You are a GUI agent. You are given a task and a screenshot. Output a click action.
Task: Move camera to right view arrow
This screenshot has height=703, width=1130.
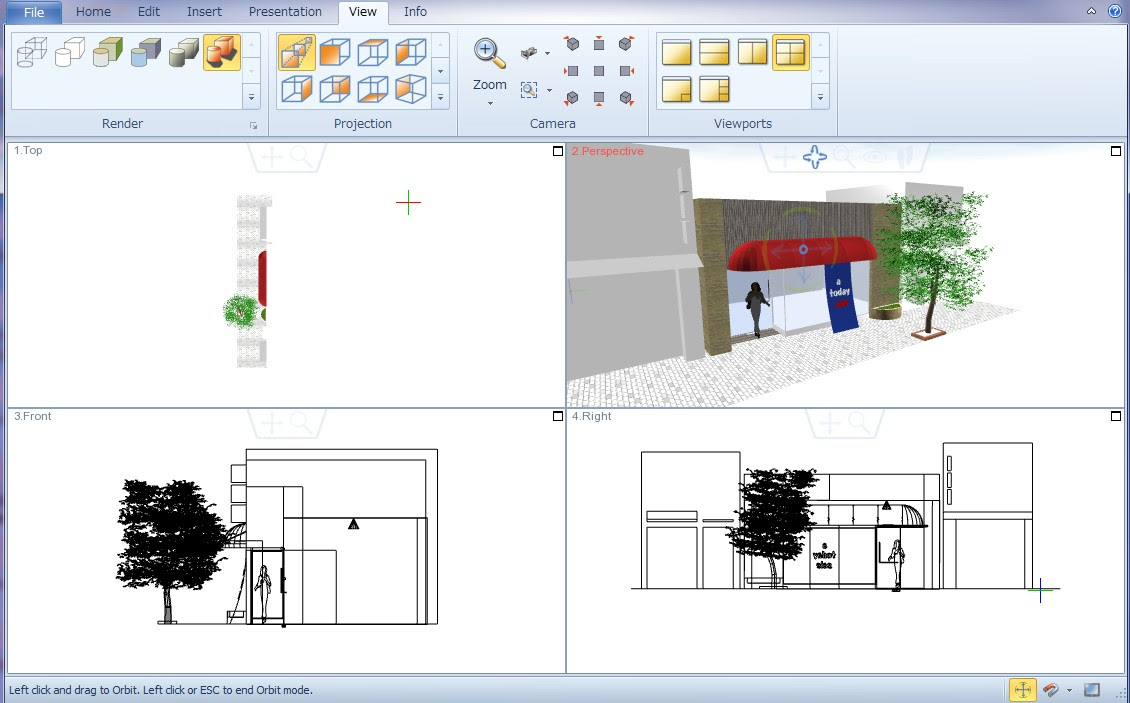[x=626, y=71]
